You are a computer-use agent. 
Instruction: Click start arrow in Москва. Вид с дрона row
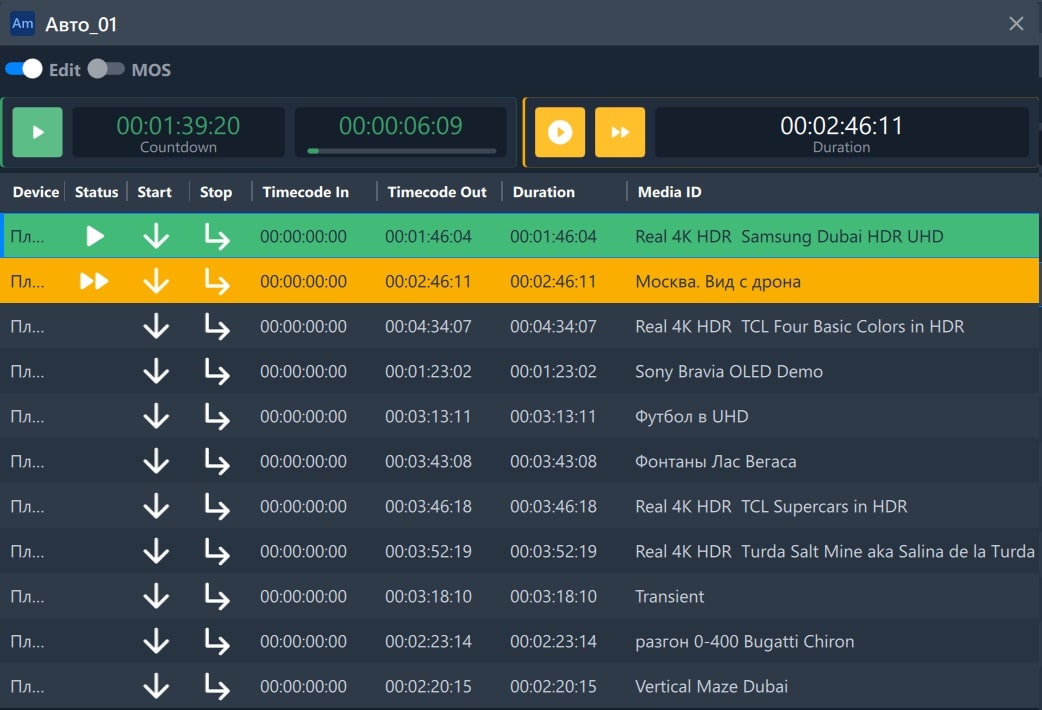click(156, 281)
